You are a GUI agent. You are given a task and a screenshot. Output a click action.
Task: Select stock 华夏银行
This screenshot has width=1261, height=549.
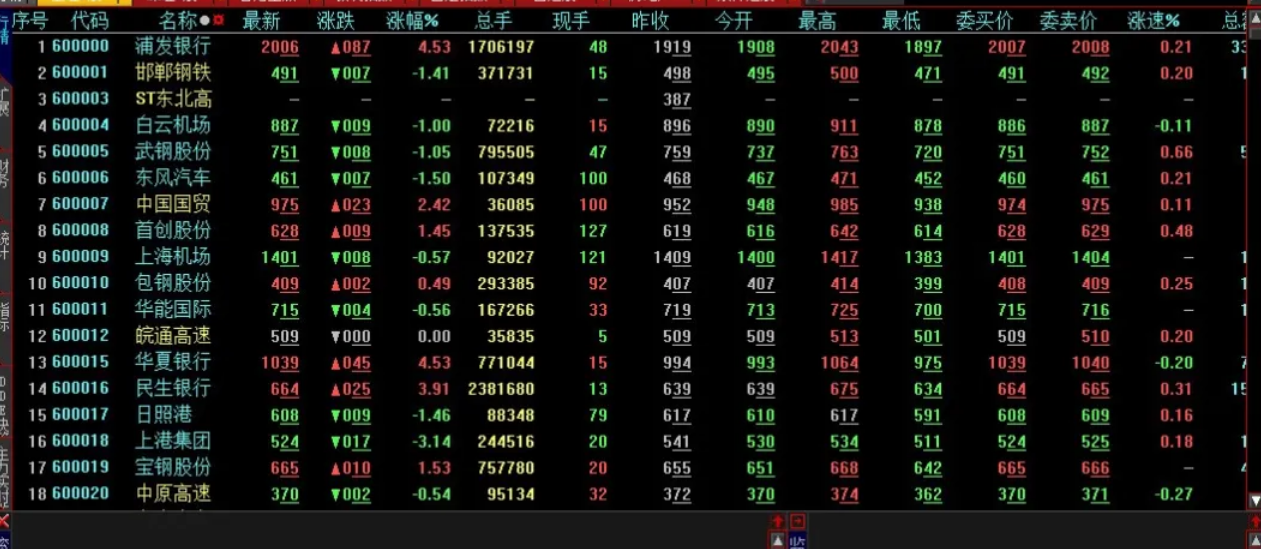coord(173,361)
